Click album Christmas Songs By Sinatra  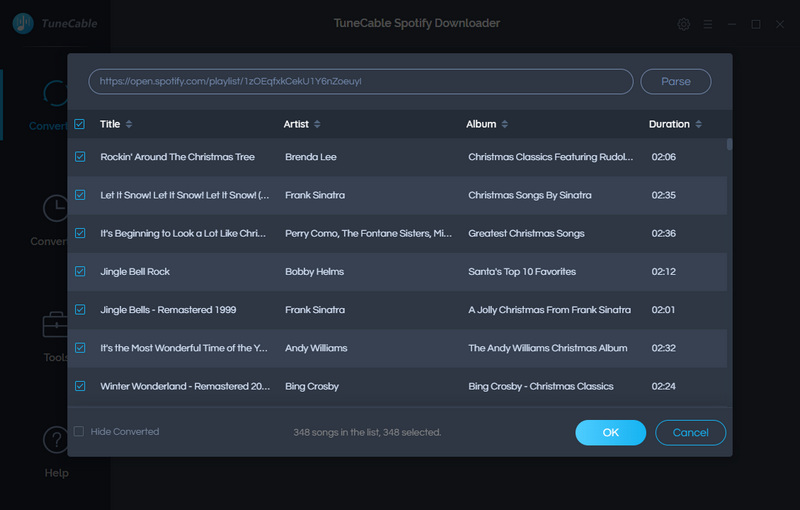[530, 195]
